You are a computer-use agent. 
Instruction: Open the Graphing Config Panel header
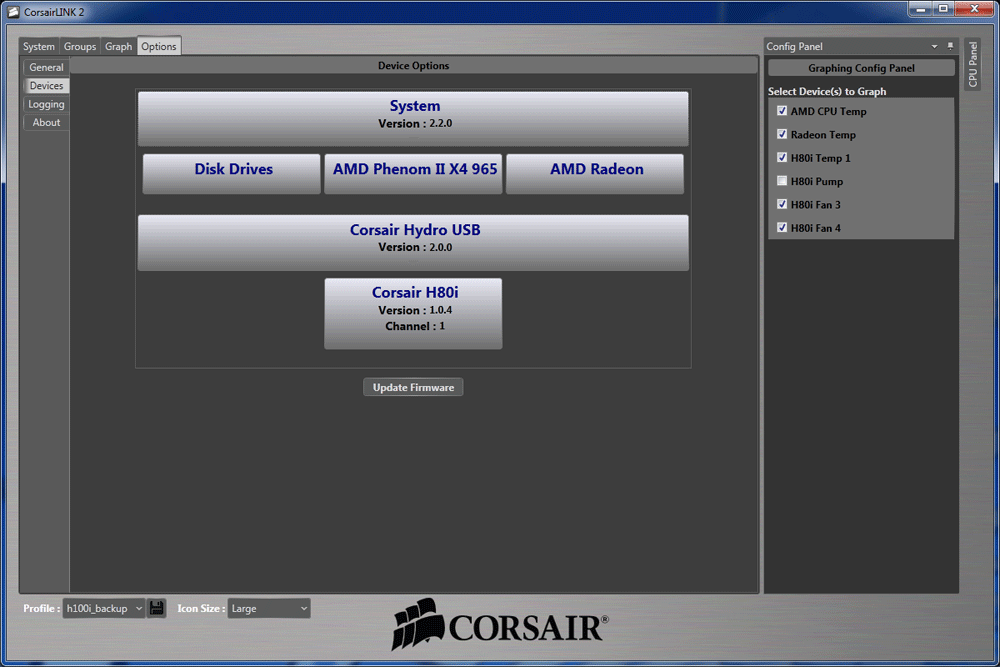click(x=860, y=67)
